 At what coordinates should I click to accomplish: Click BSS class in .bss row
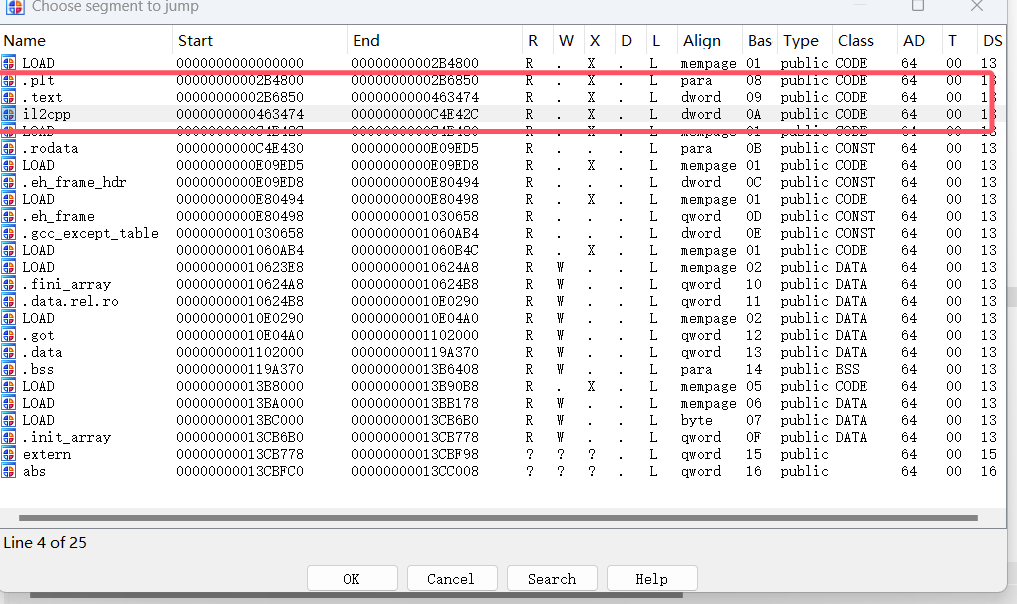point(847,369)
